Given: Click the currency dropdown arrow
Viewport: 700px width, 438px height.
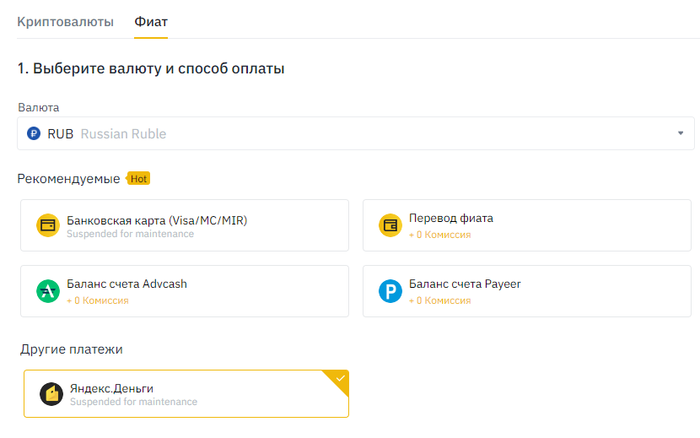Looking at the screenshot, I should click(x=680, y=133).
